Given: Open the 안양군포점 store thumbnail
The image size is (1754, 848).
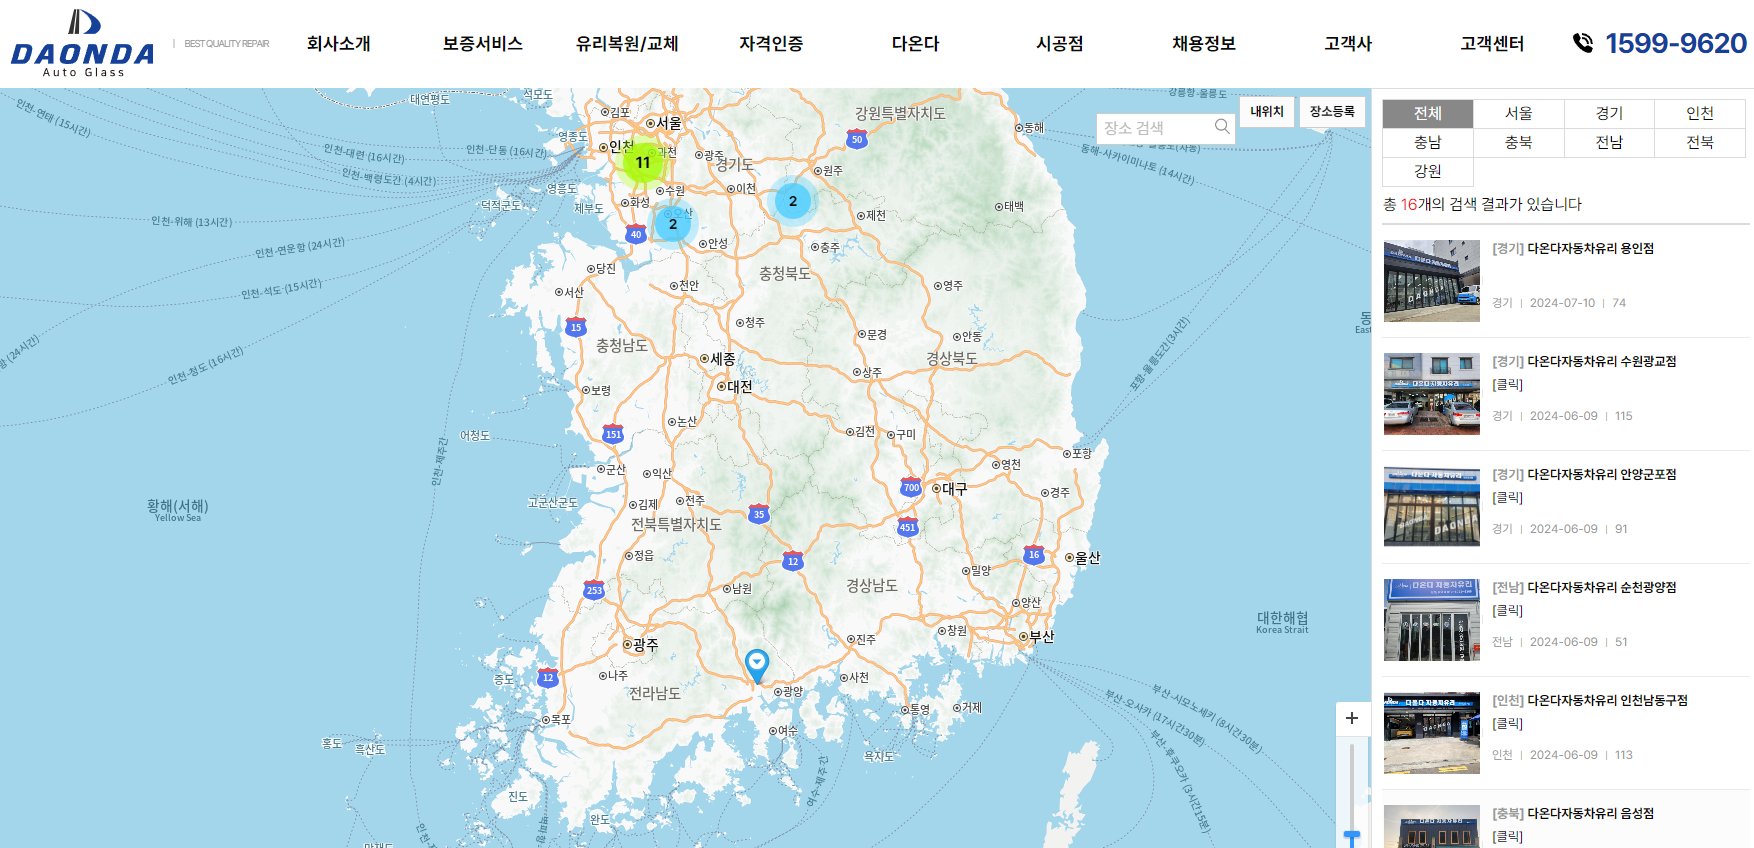Looking at the screenshot, I should (1432, 507).
